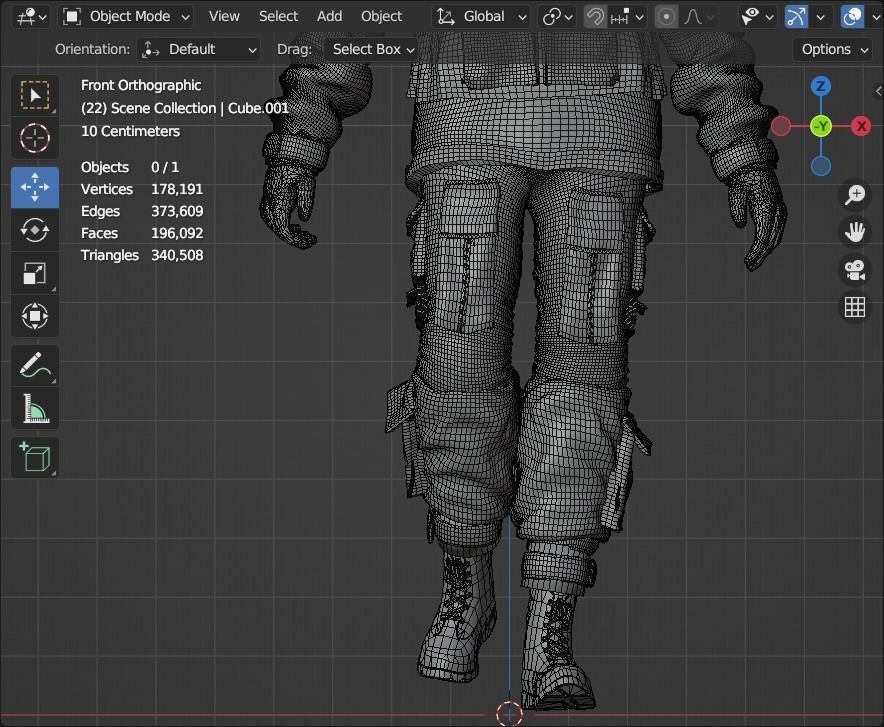
Task: Open Object Mode dropdown
Action: coord(126,16)
